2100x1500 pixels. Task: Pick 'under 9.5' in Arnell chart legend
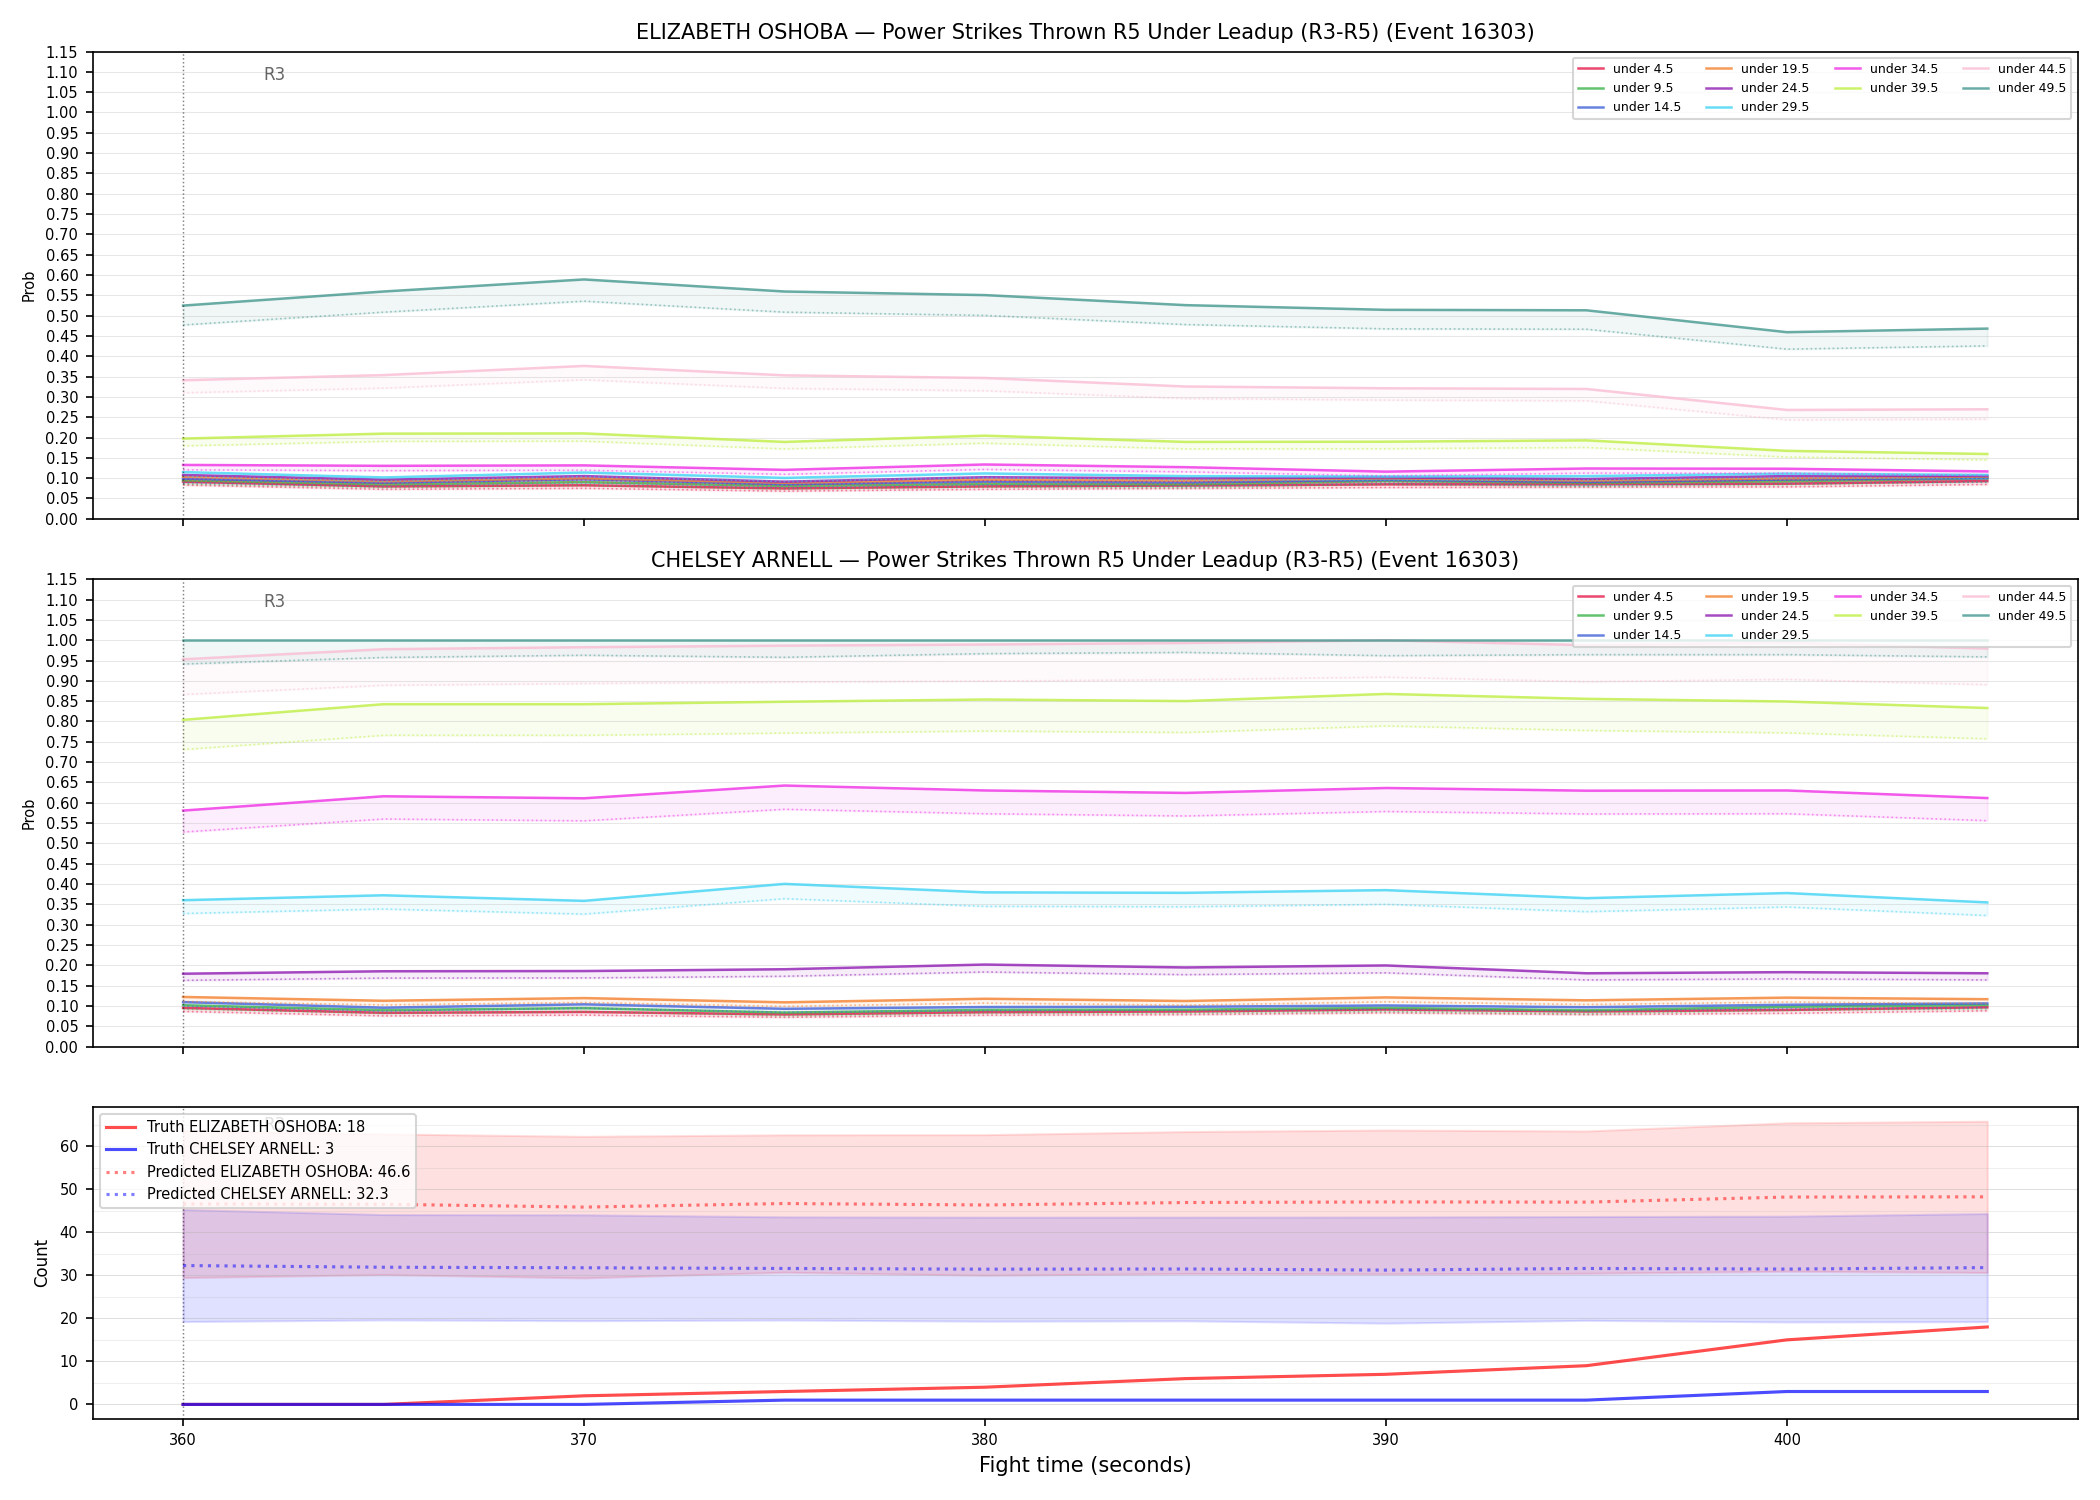click(x=1624, y=616)
